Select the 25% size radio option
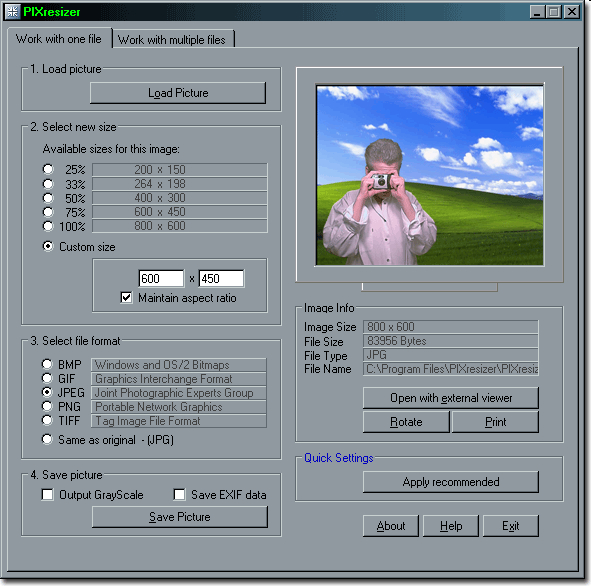Screen dimensions: 591x586 point(48,169)
